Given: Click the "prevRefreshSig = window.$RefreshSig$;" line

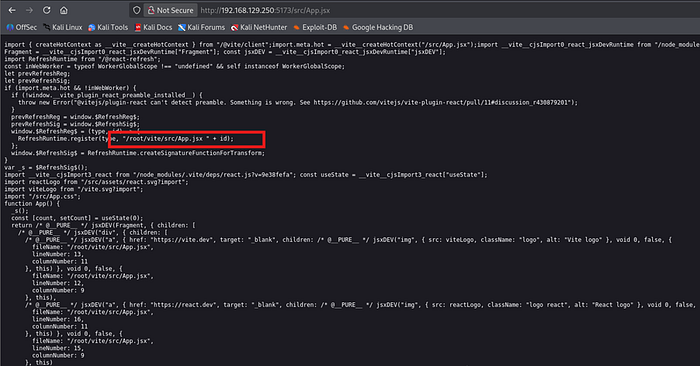Looking at the screenshot, I should pyautogui.click(x=75, y=124).
